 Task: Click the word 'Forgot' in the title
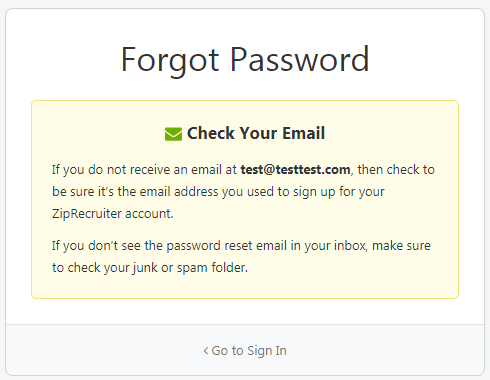pyautogui.click(x=170, y=61)
